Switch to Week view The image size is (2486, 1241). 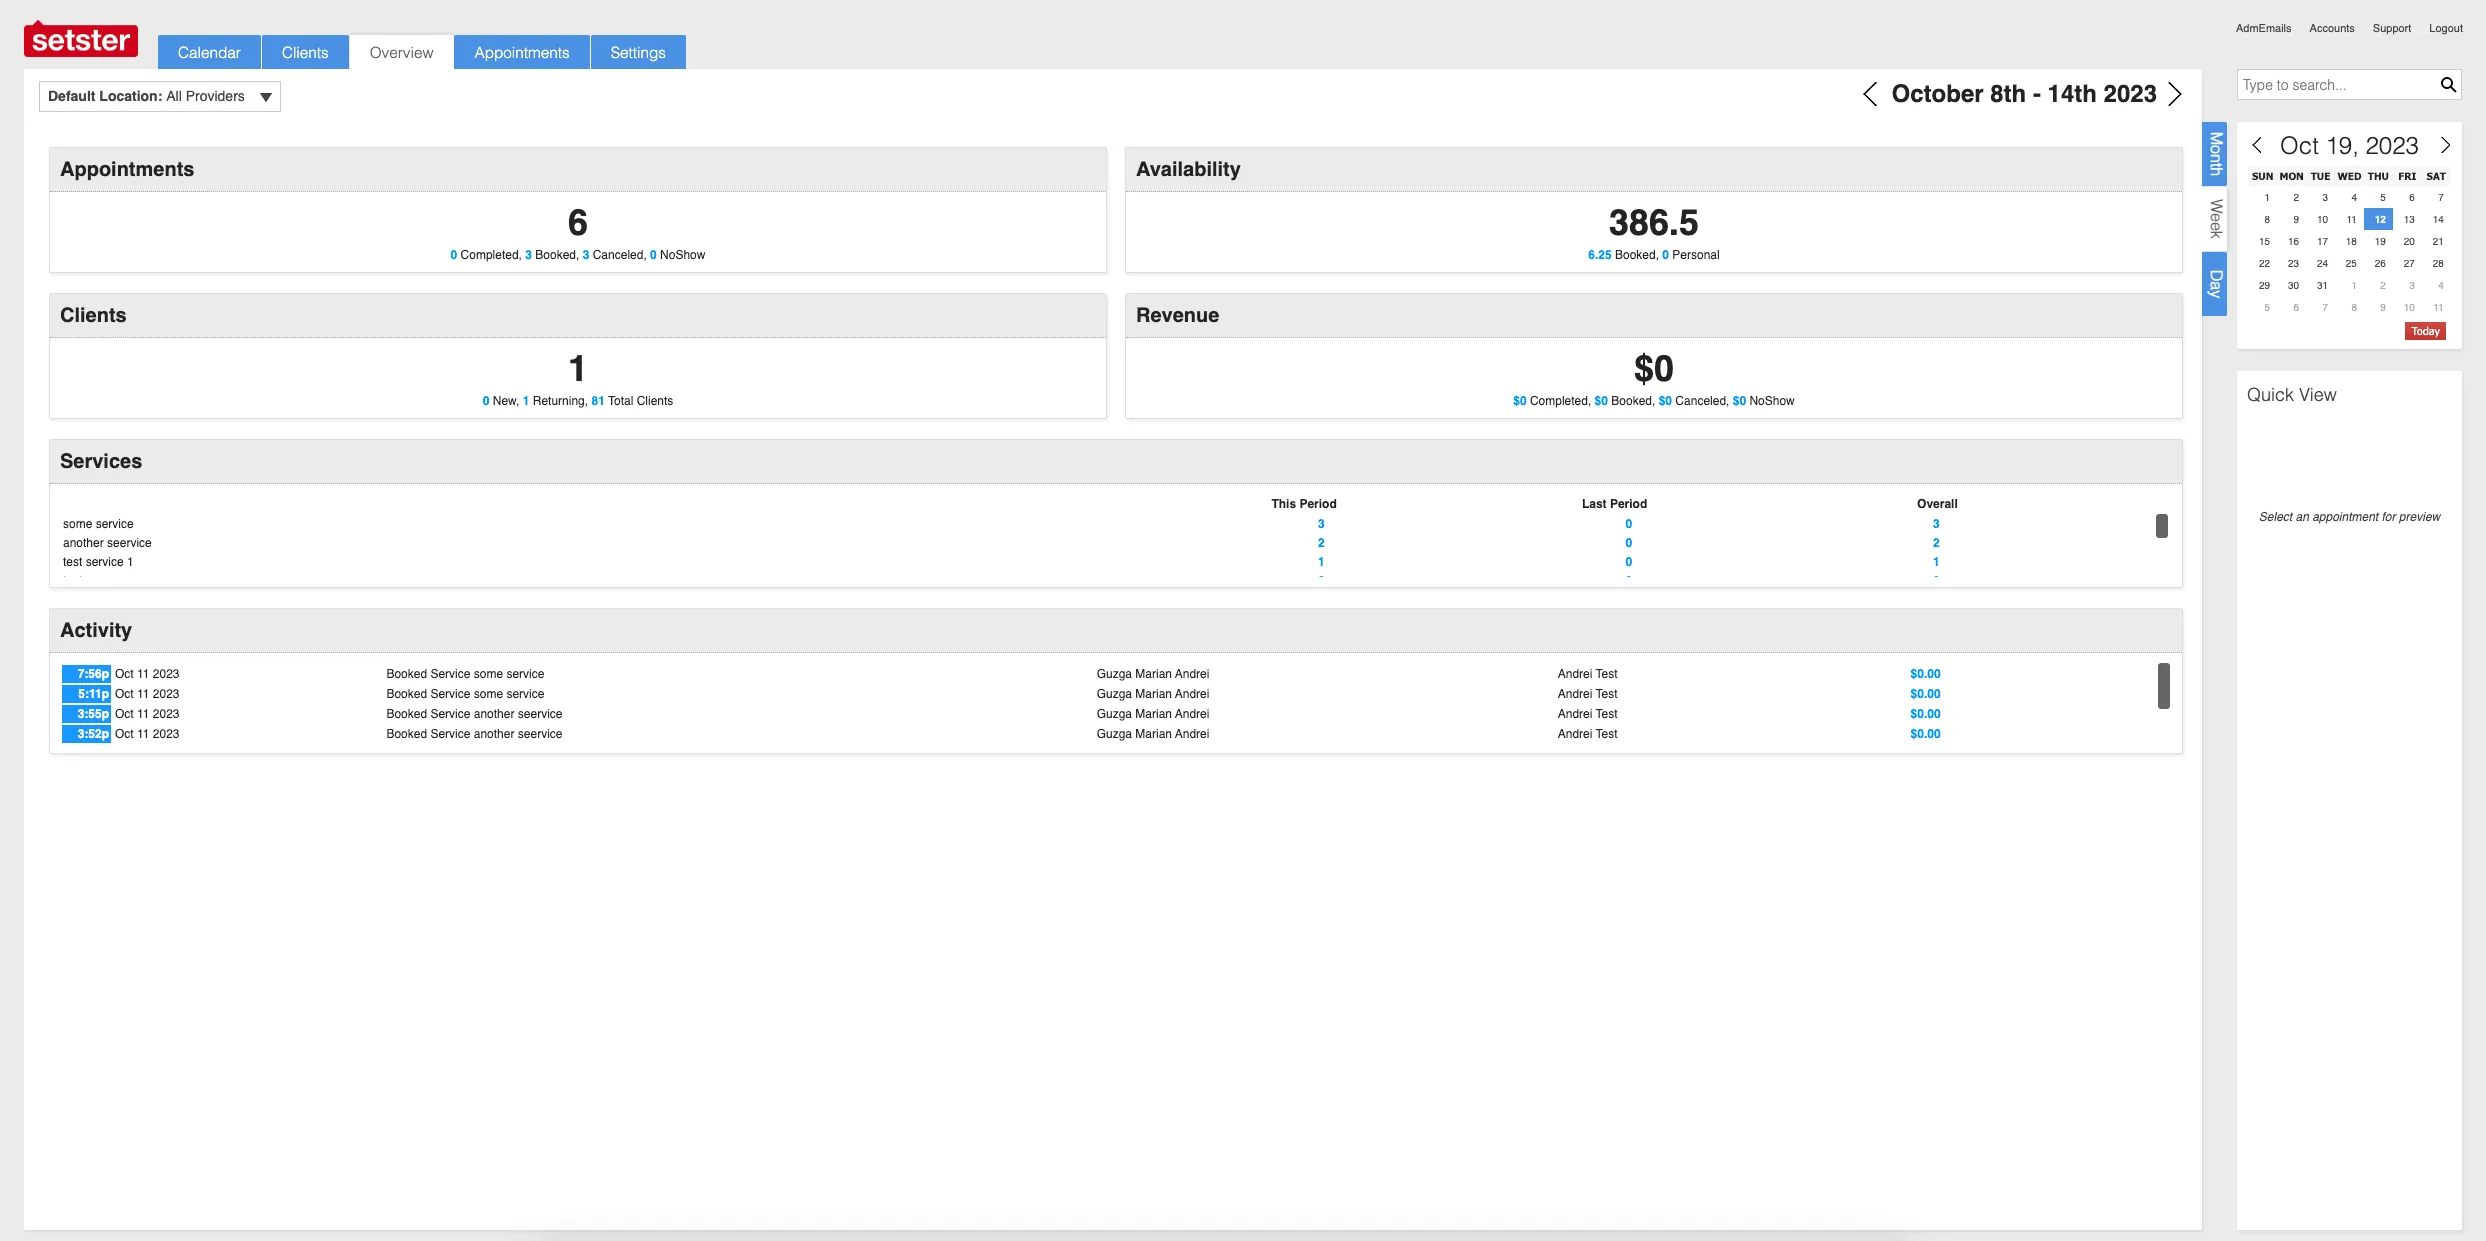click(x=2215, y=219)
